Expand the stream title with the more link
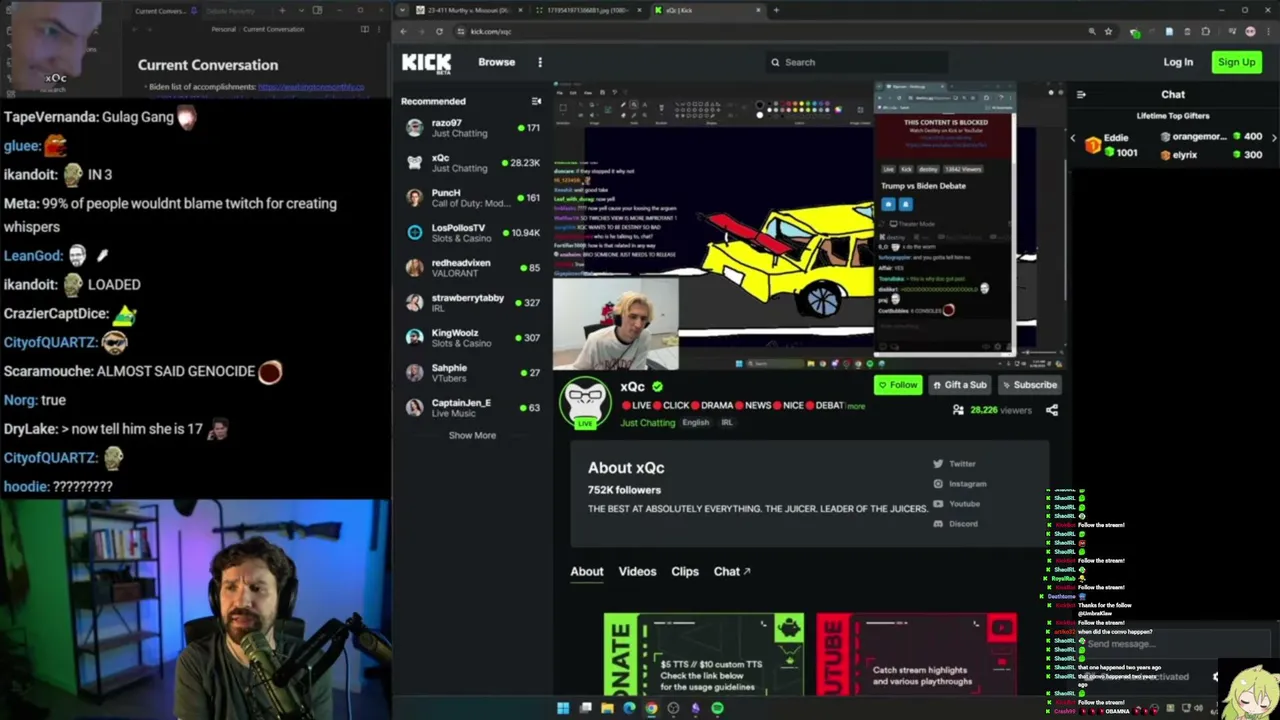The width and height of the screenshot is (1280, 720). (856, 406)
